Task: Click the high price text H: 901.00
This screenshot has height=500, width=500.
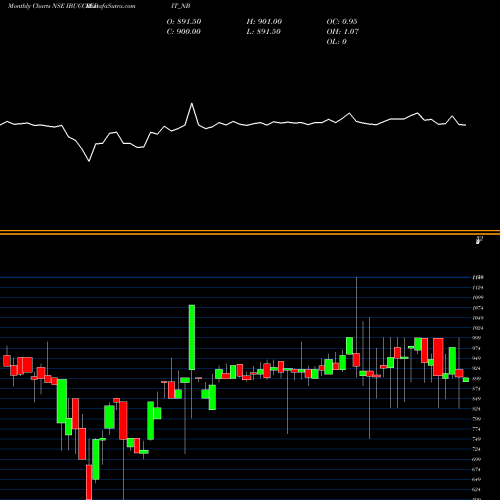Action: pyautogui.click(x=264, y=22)
